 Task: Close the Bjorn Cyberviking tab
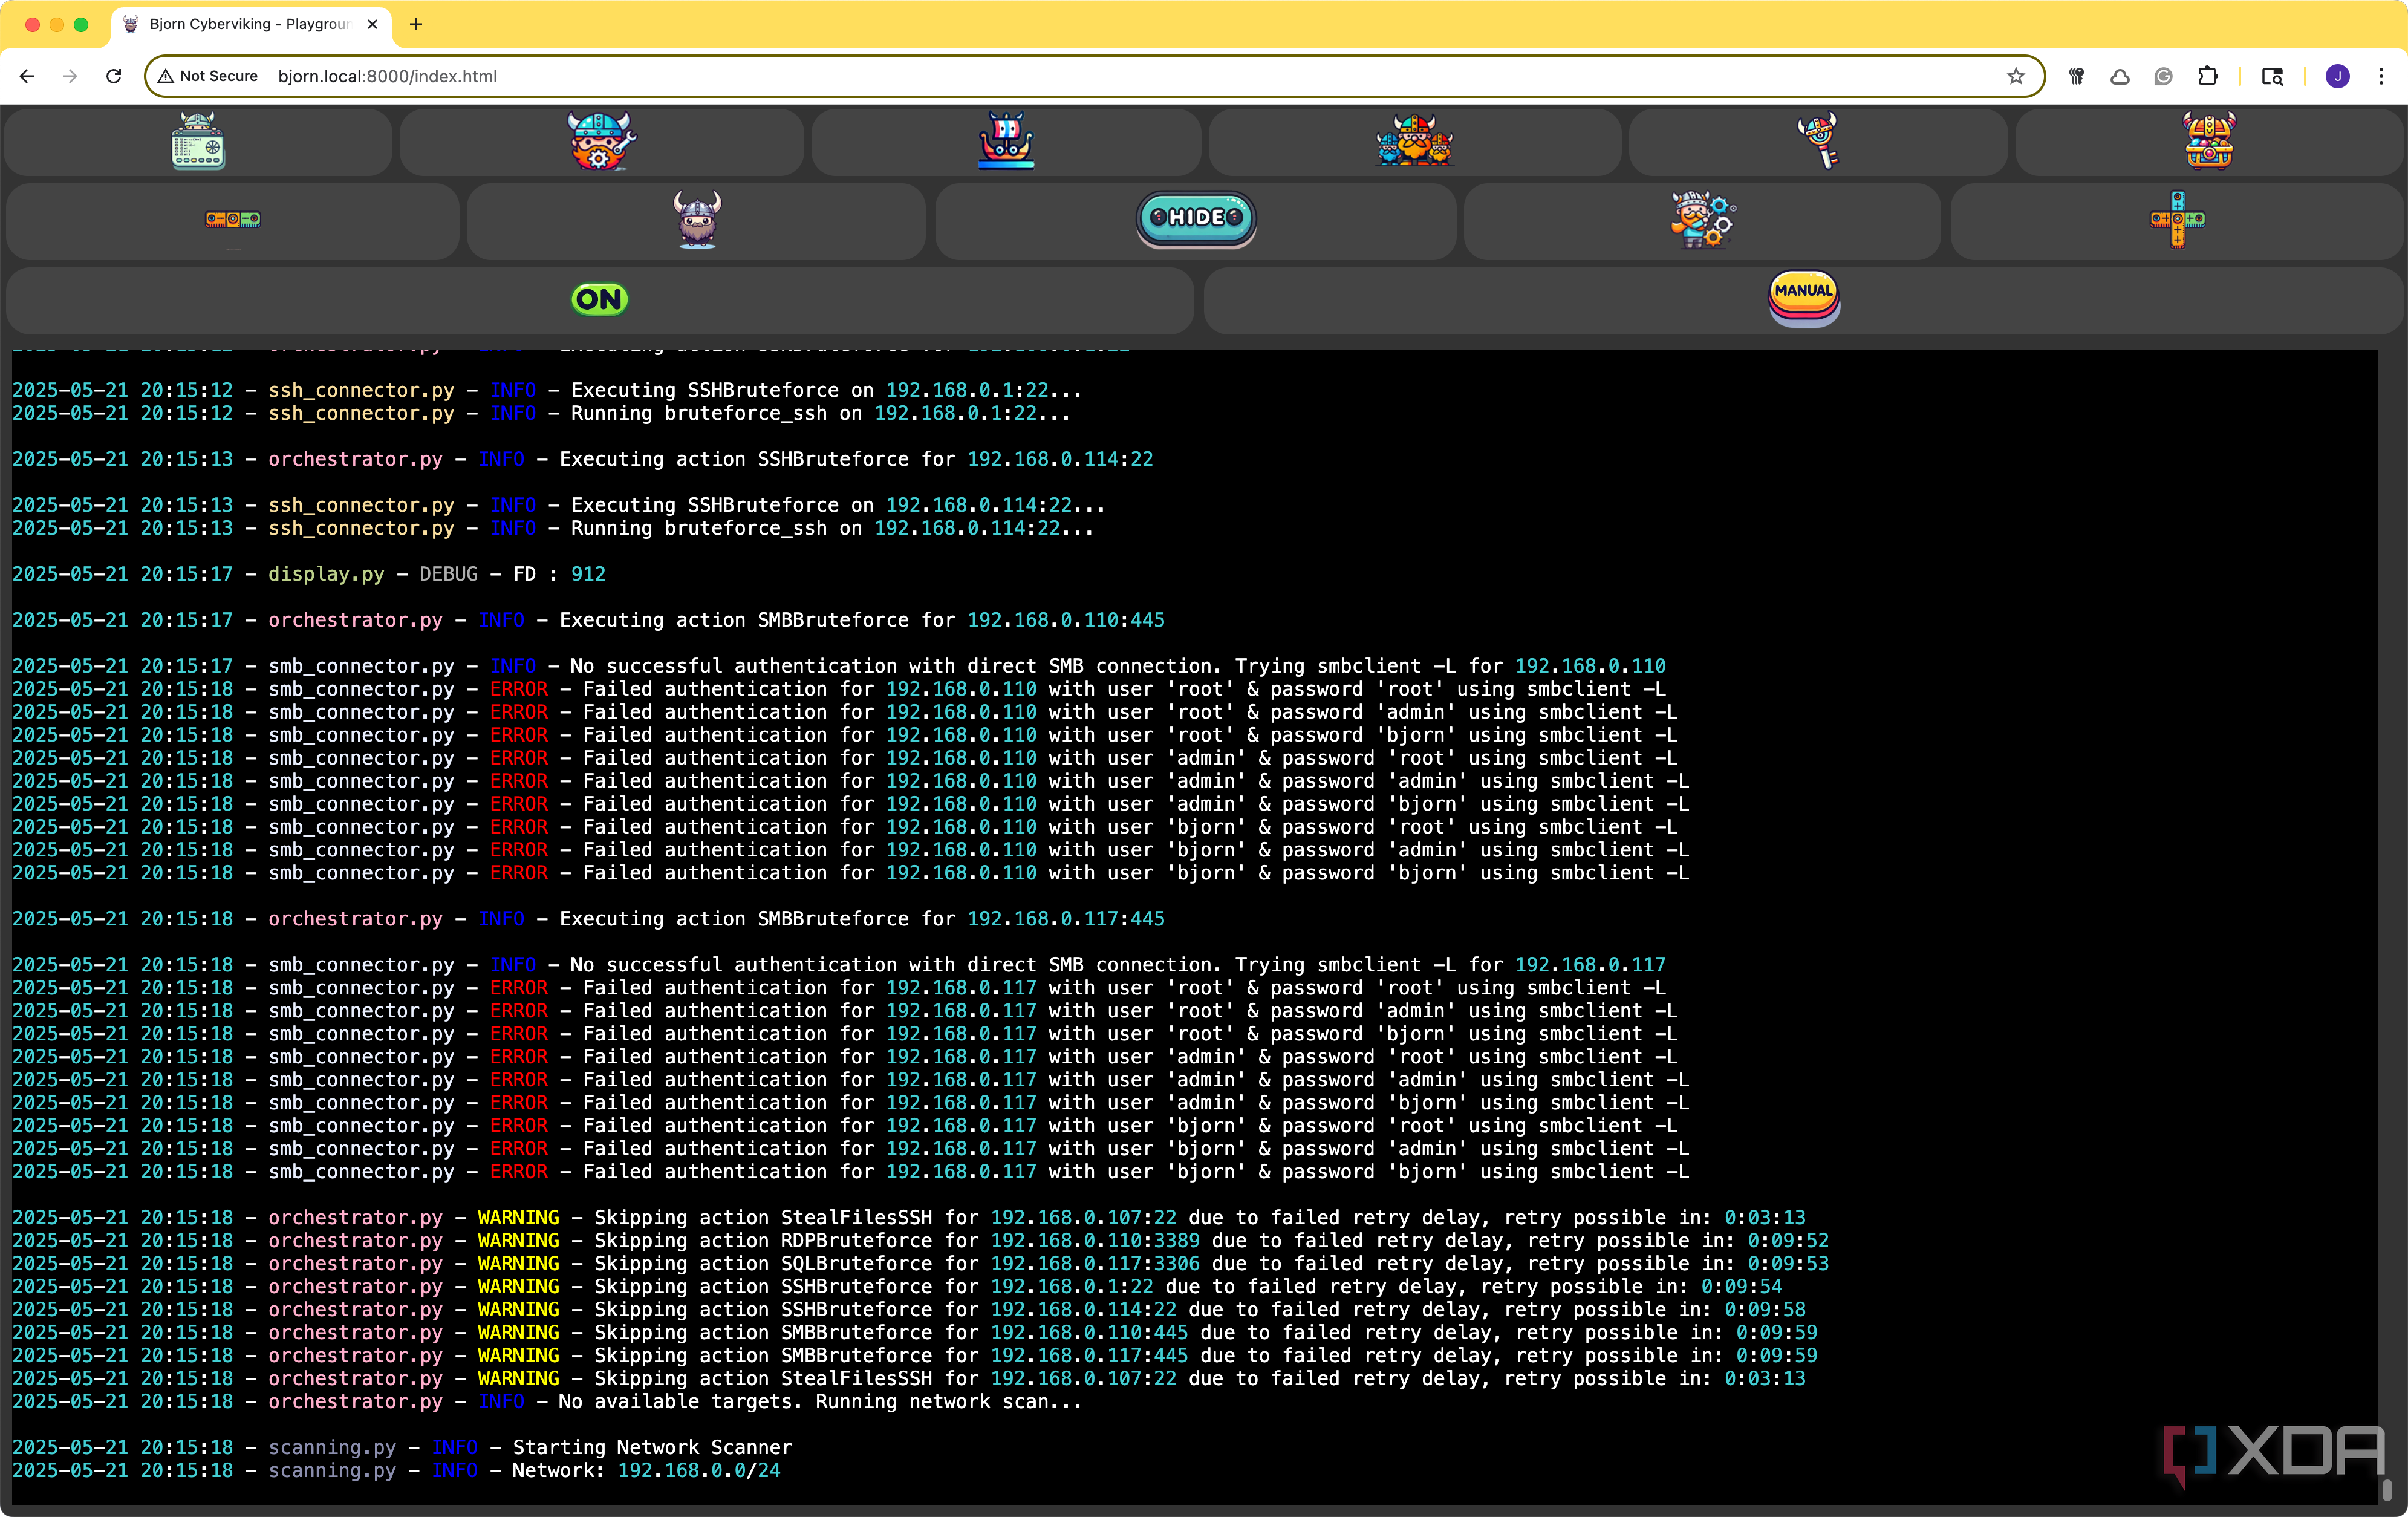coord(373,24)
